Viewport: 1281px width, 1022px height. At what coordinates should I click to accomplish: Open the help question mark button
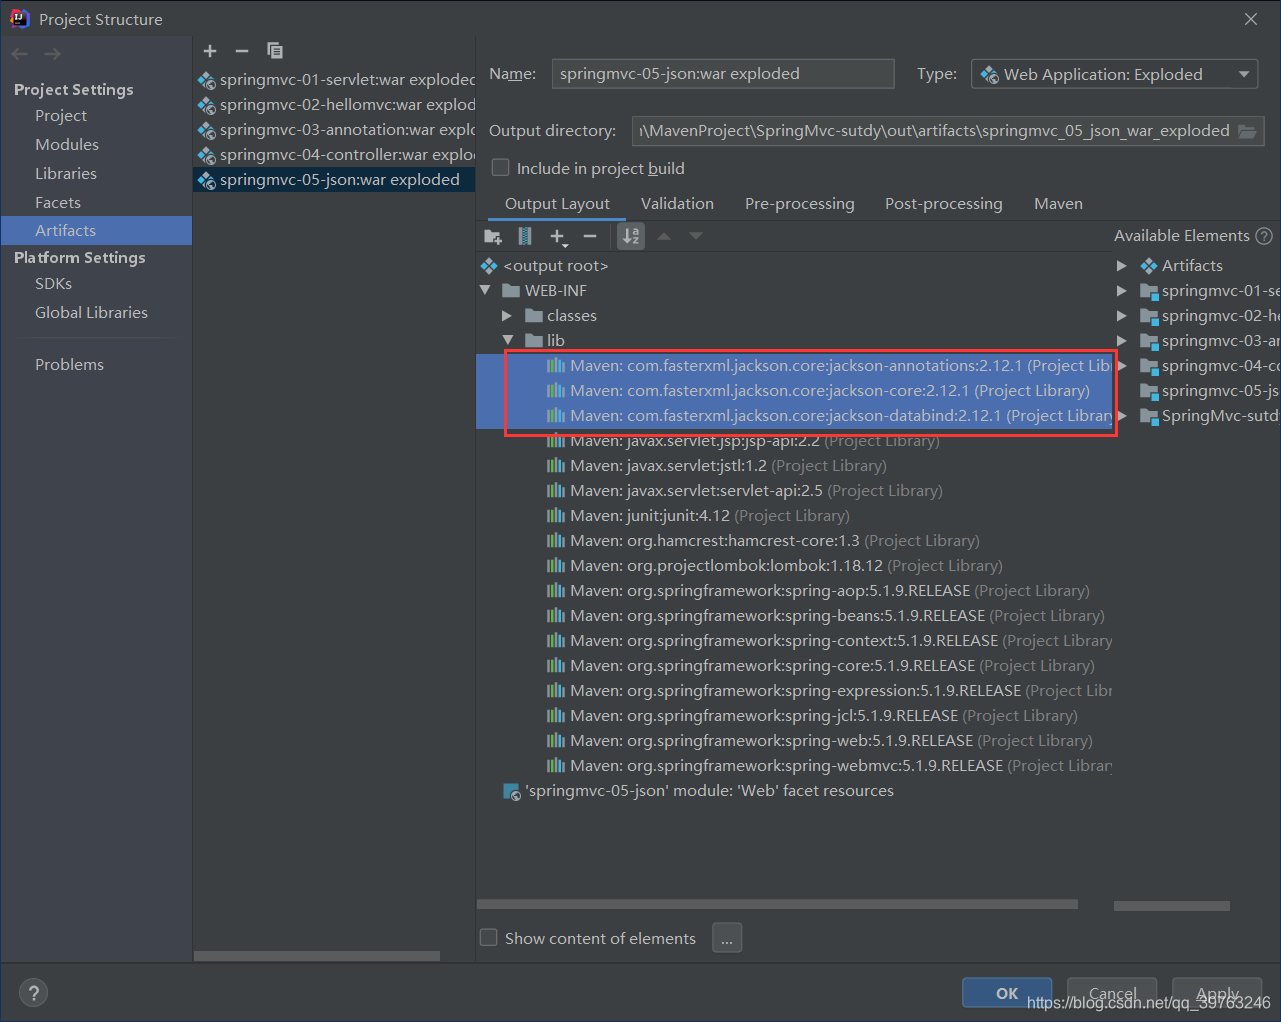34,993
